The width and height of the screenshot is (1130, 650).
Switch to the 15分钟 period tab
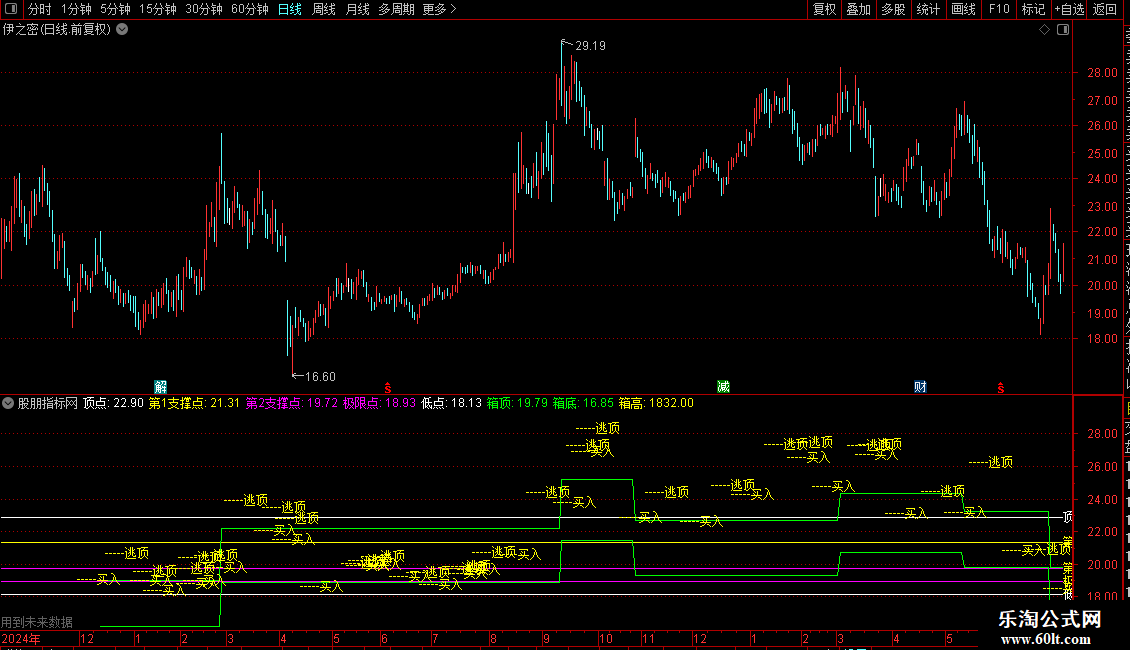[158, 9]
